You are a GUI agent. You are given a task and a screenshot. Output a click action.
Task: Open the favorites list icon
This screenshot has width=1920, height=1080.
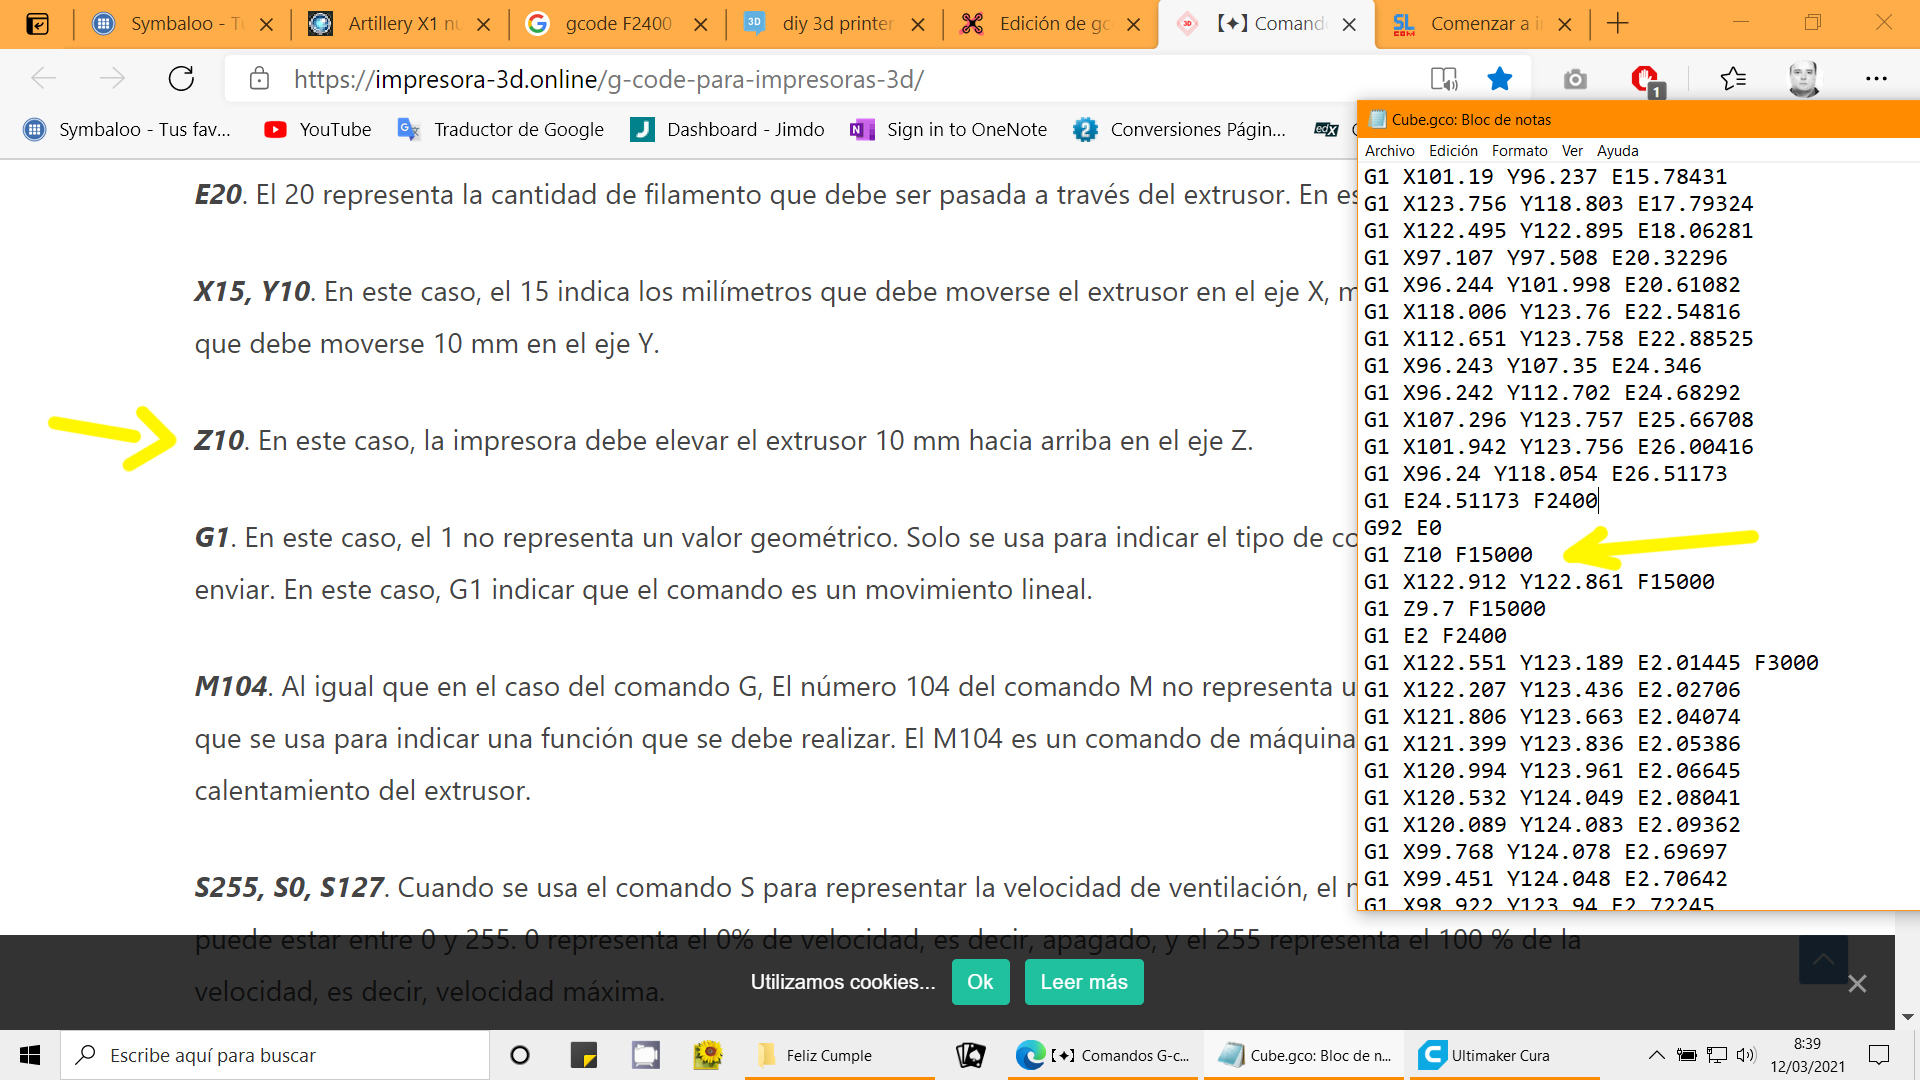pos(1733,79)
